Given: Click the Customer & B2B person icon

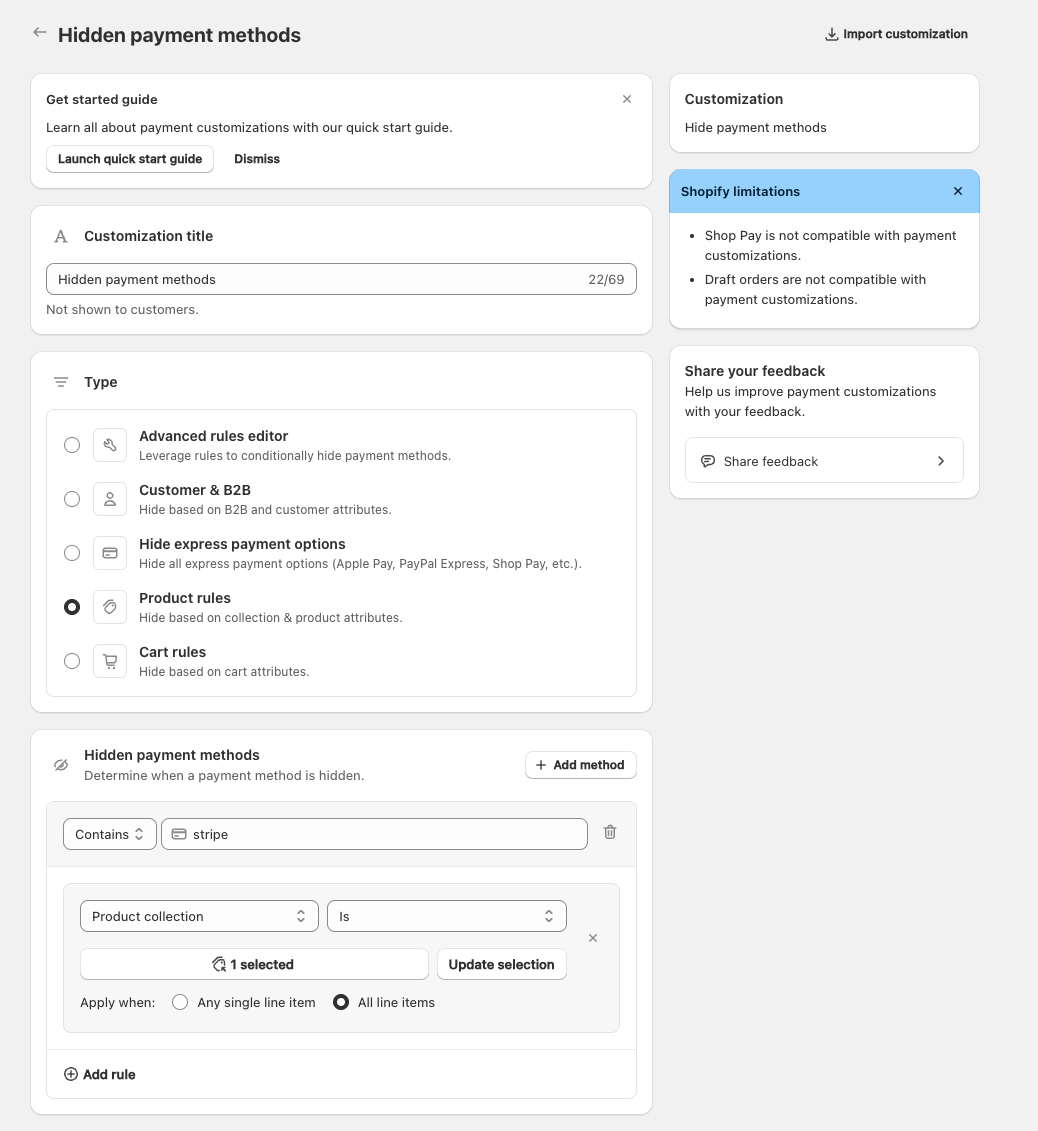Looking at the screenshot, I should [x=110, y=499].
